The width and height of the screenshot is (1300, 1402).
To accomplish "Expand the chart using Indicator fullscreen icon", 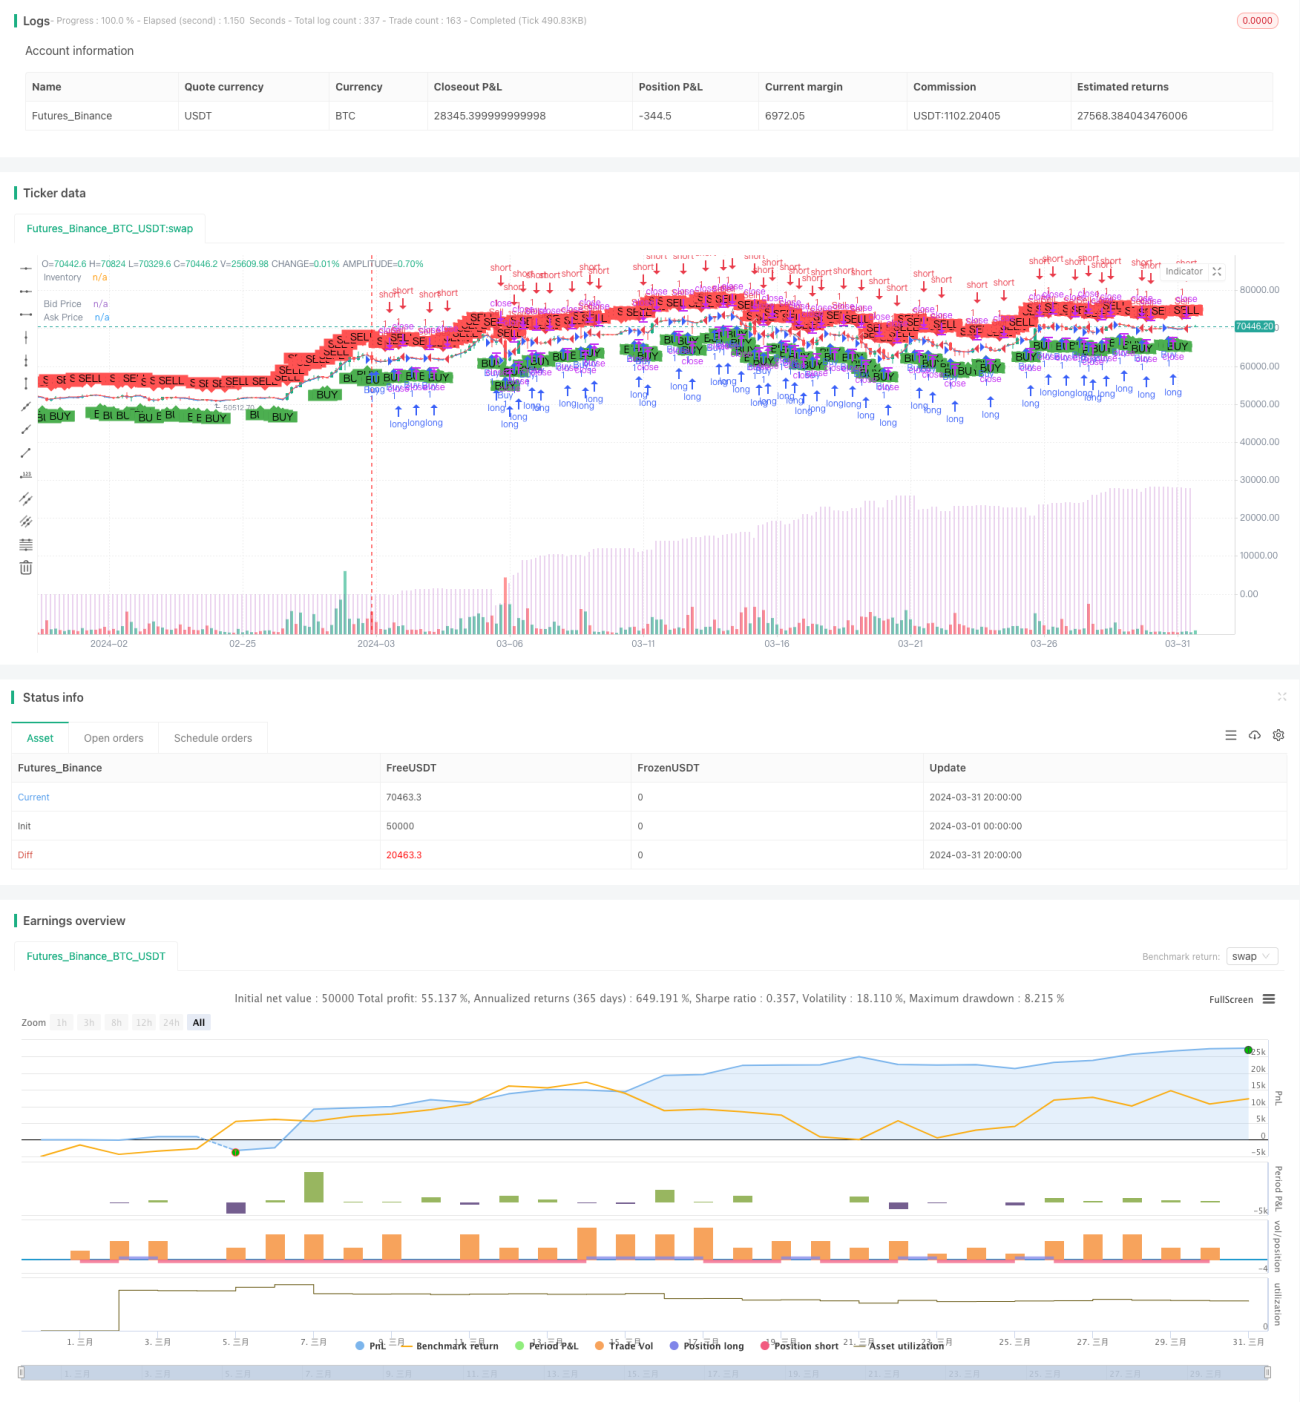I will (x=1217, y=271).
